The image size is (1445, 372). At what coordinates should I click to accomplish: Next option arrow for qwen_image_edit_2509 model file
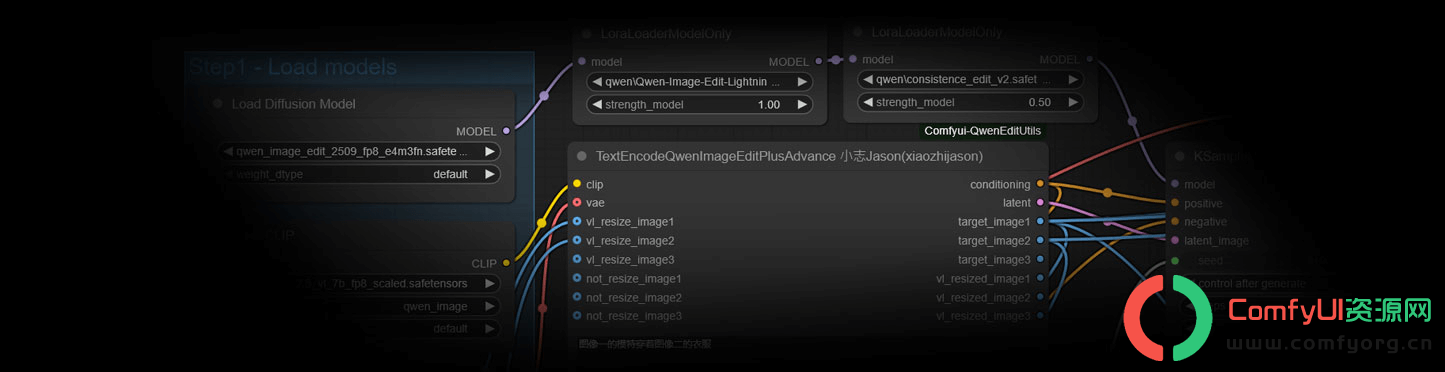coord(489,152)
